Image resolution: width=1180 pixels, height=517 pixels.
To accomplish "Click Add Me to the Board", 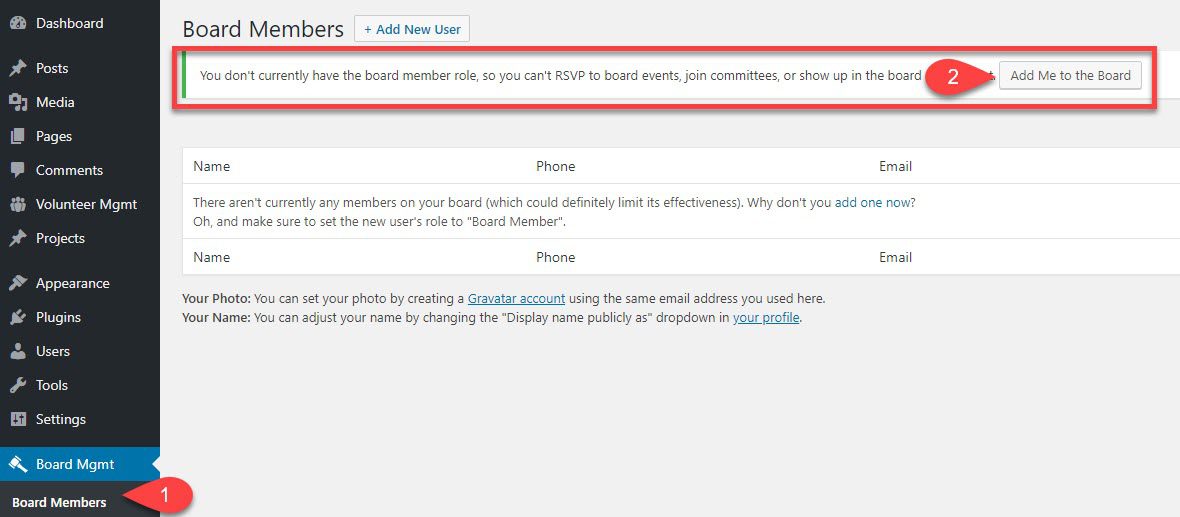I will pyautogui.click(x=1070, y=75).
